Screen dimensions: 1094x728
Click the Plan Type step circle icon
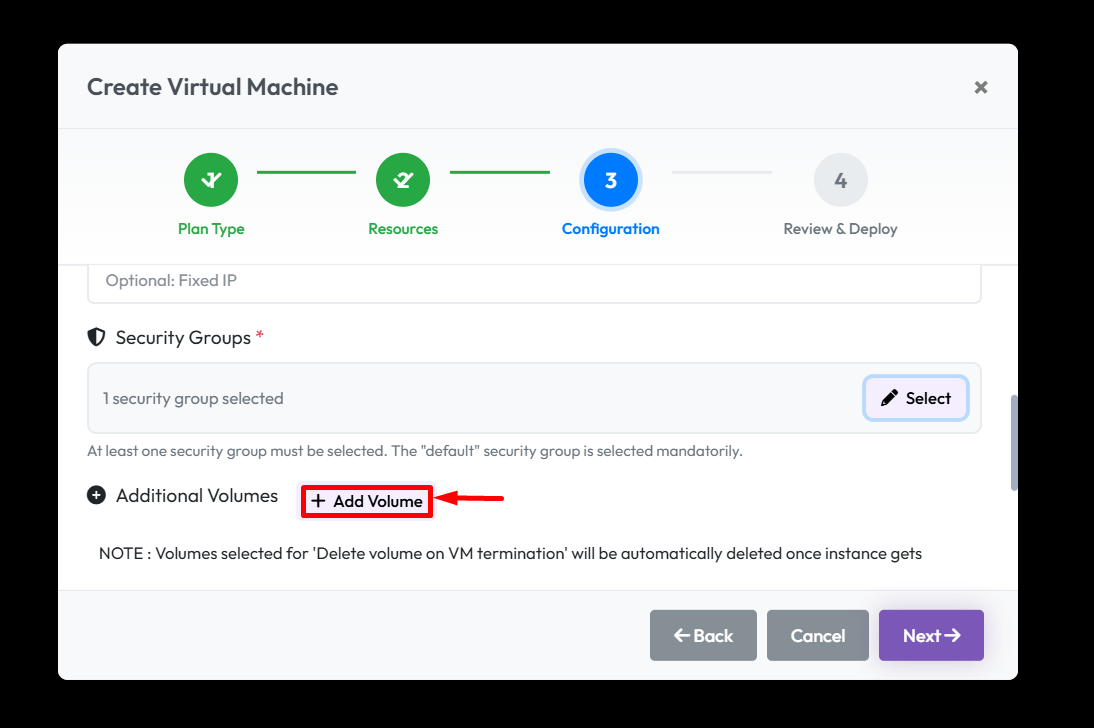tap(211, 180)
